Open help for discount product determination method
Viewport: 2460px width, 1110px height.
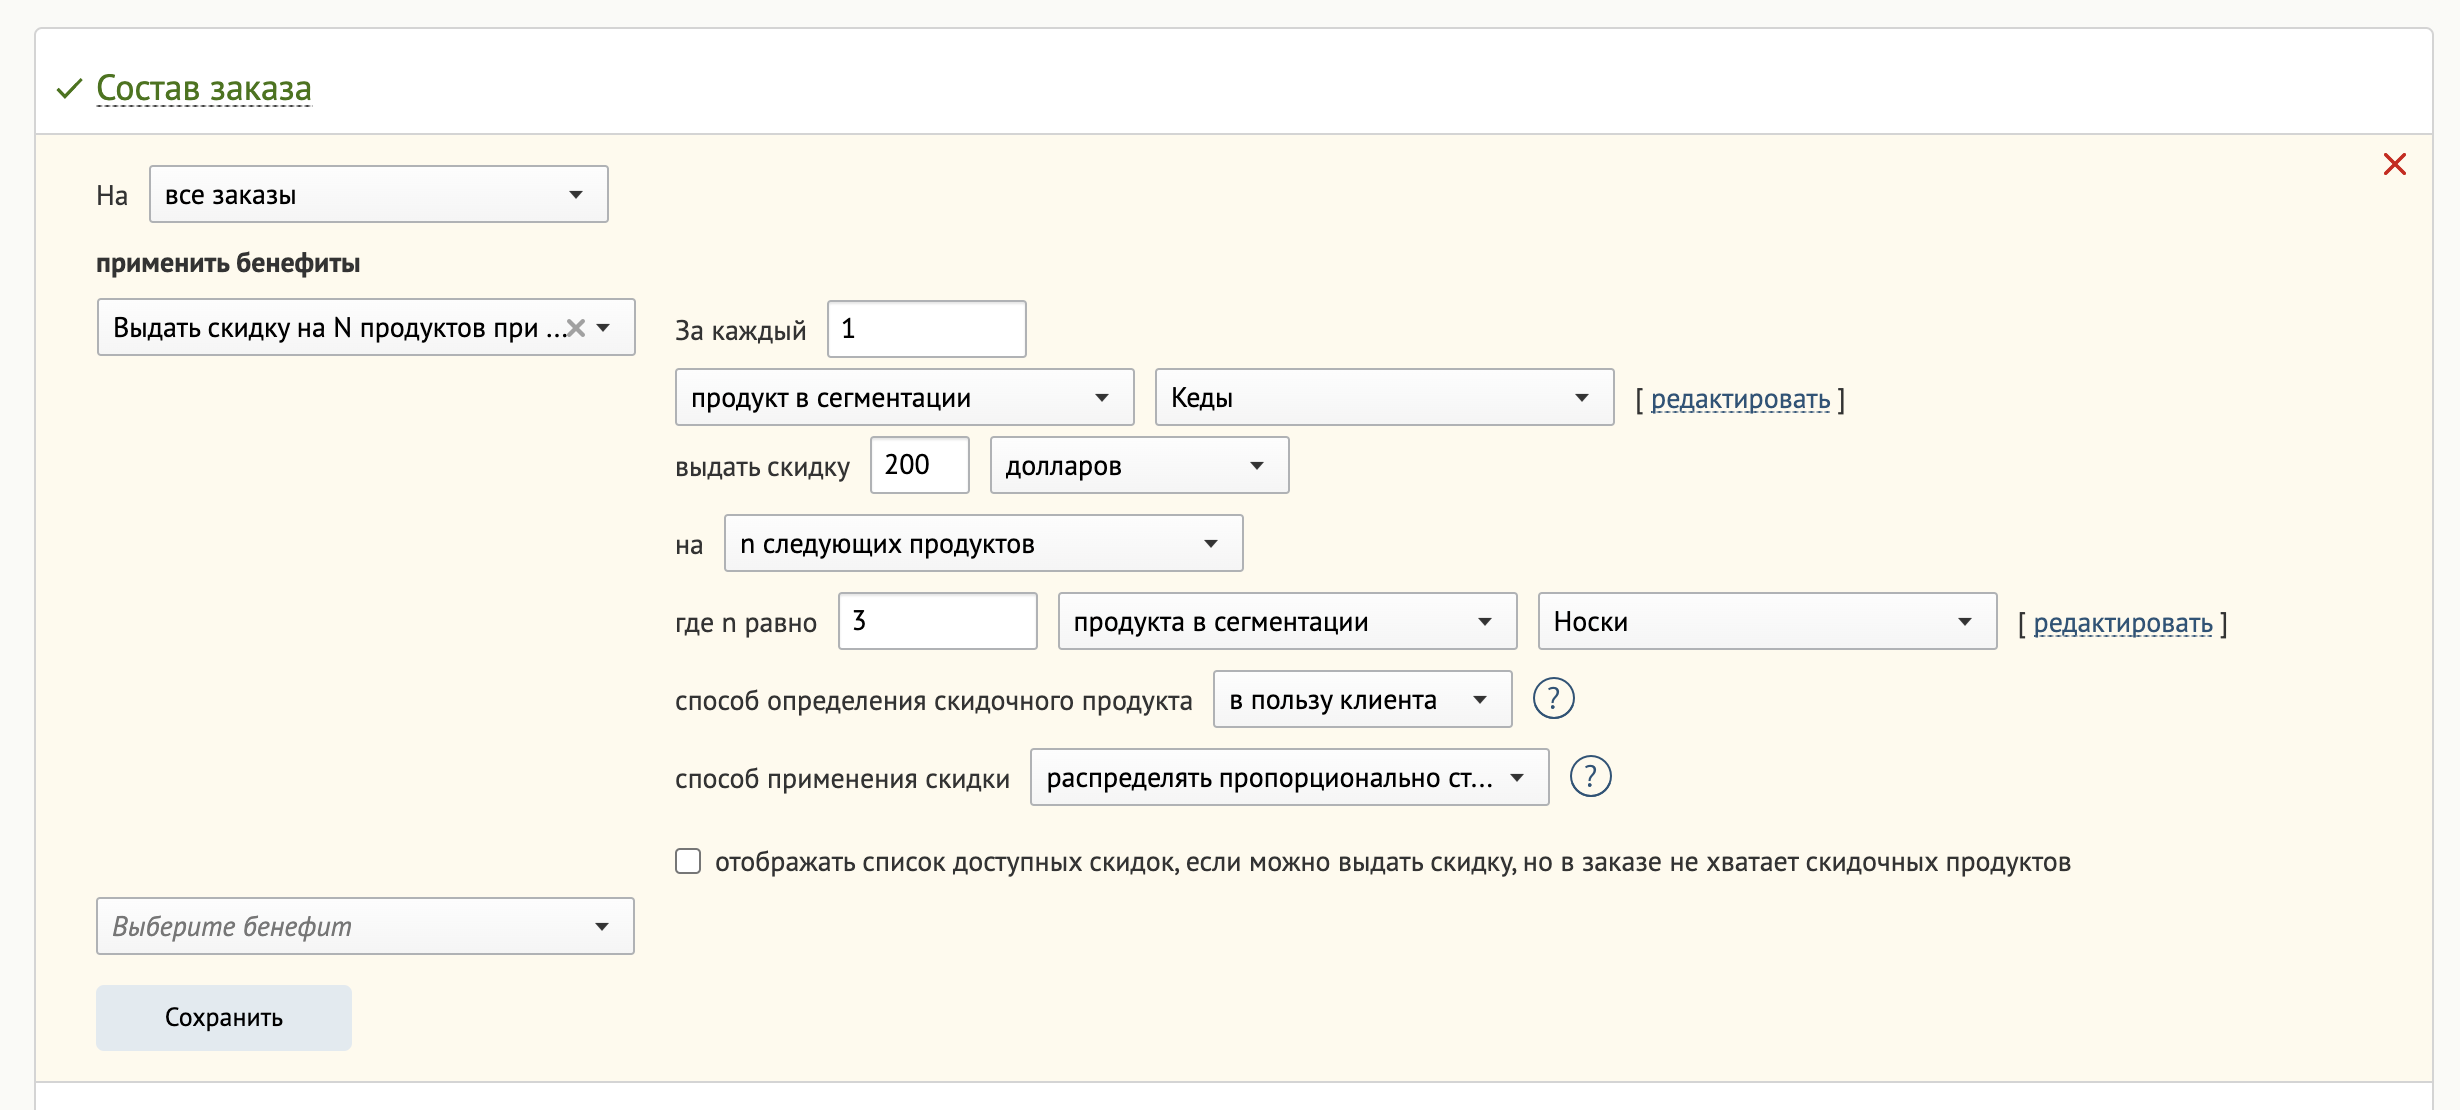tap(1553, 698)
